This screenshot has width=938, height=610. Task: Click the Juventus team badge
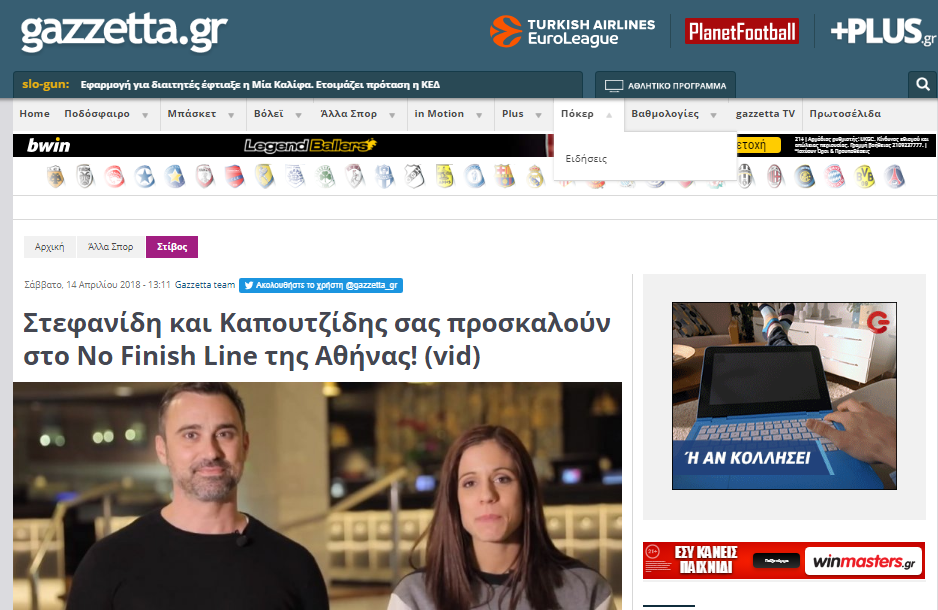point(745,177)
